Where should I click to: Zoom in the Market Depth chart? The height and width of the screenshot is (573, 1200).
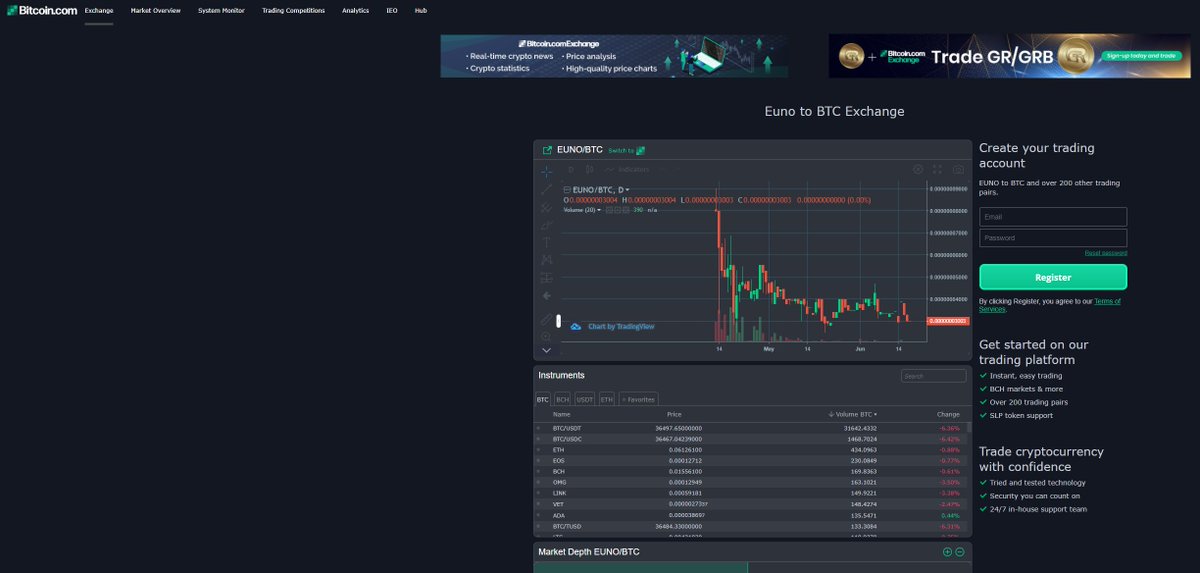[x=947, y=552]
